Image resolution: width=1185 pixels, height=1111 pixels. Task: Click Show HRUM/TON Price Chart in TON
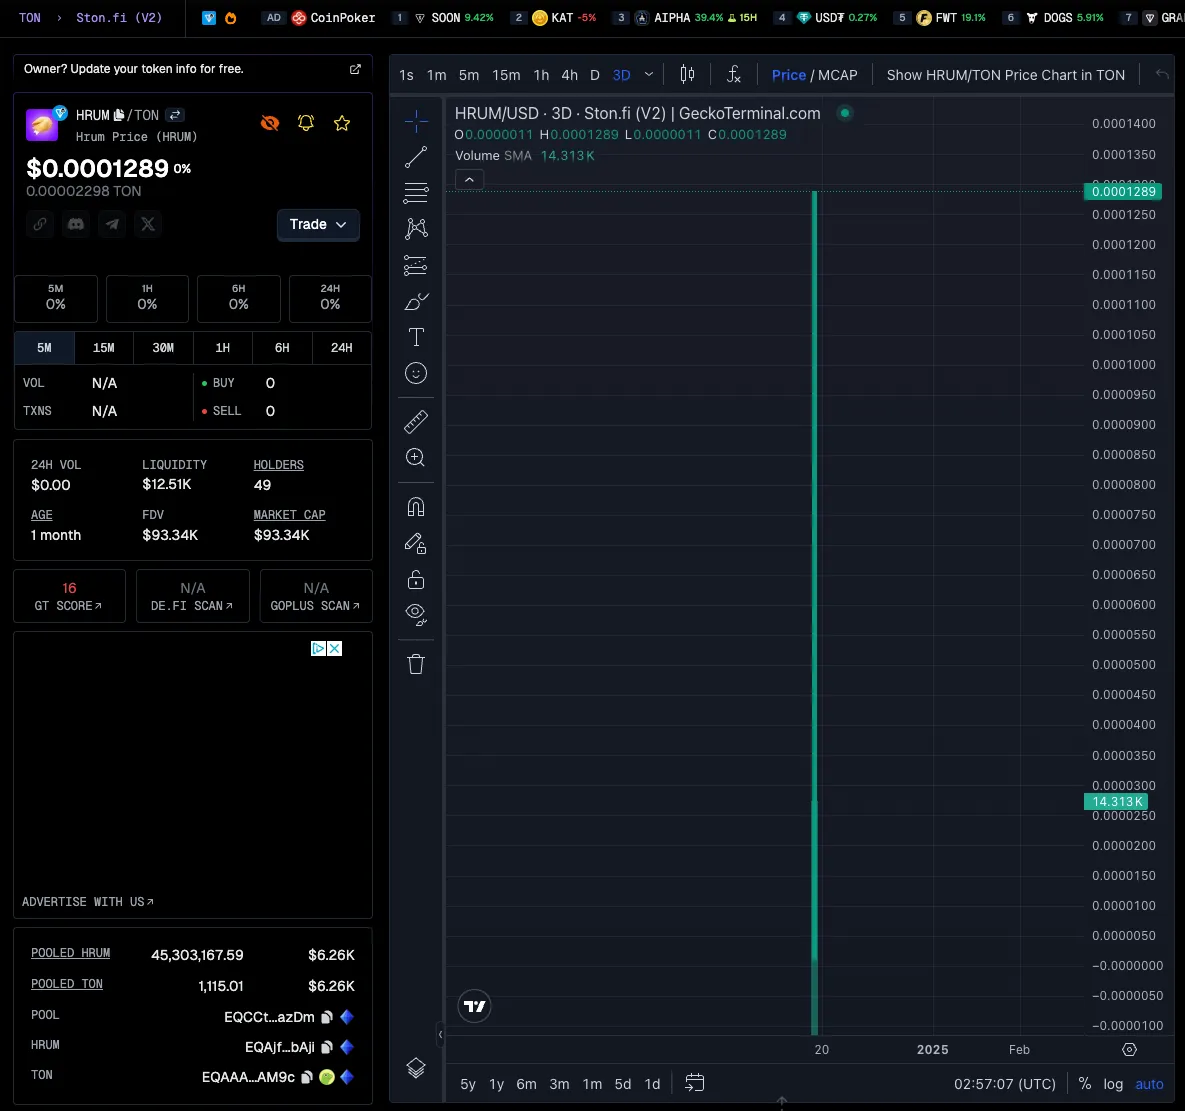(x=1005, y=75)
